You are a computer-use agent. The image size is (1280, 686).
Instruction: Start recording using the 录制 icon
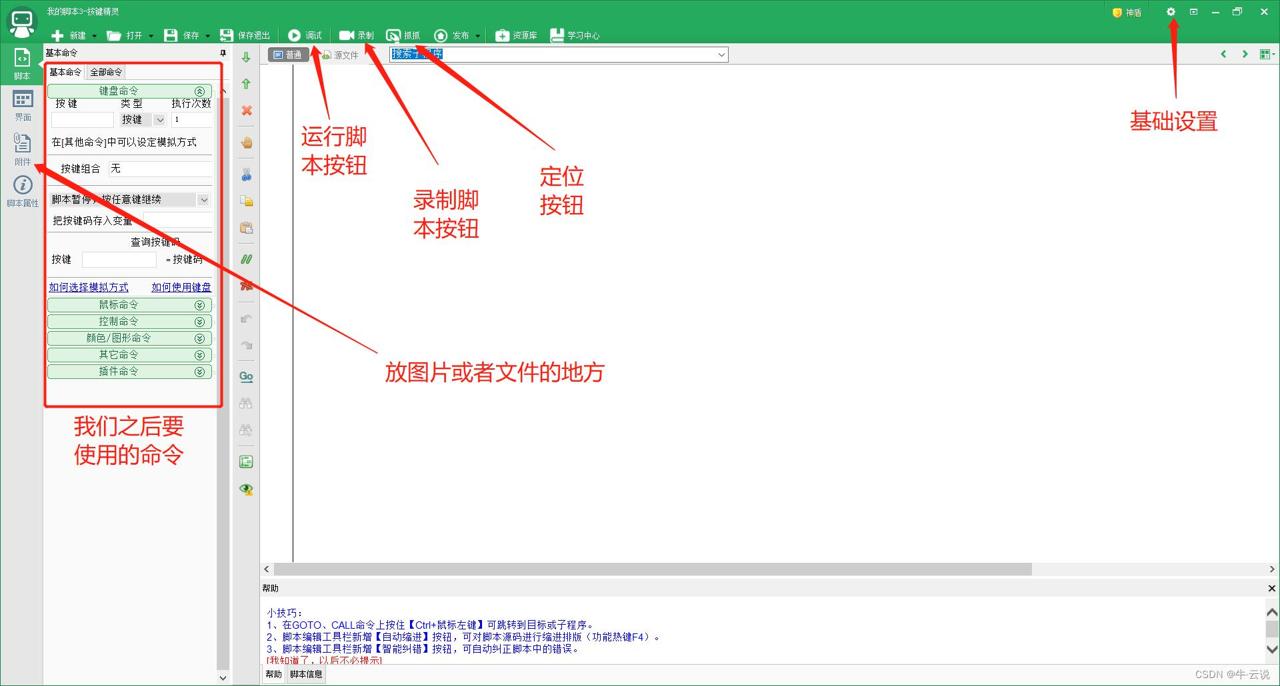(355, 34)
